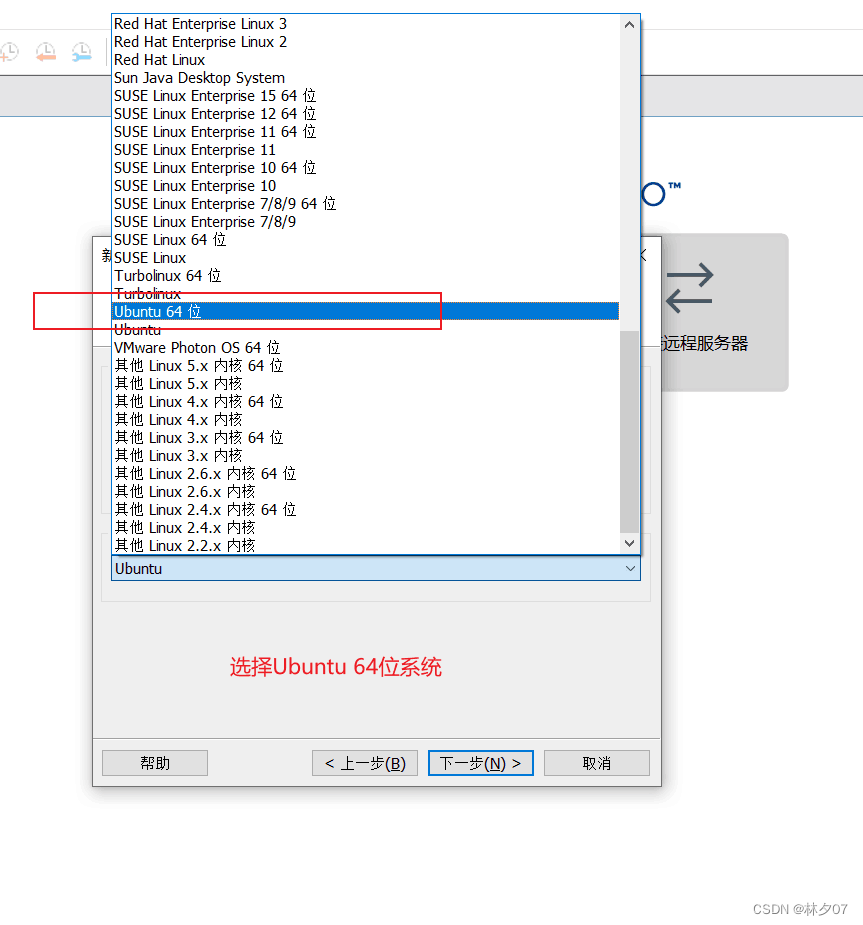Choose 其他 Linux 5.x 内核 (32-bit)
This screenshot has height=925, width=863.
click(x=365, y=384)
